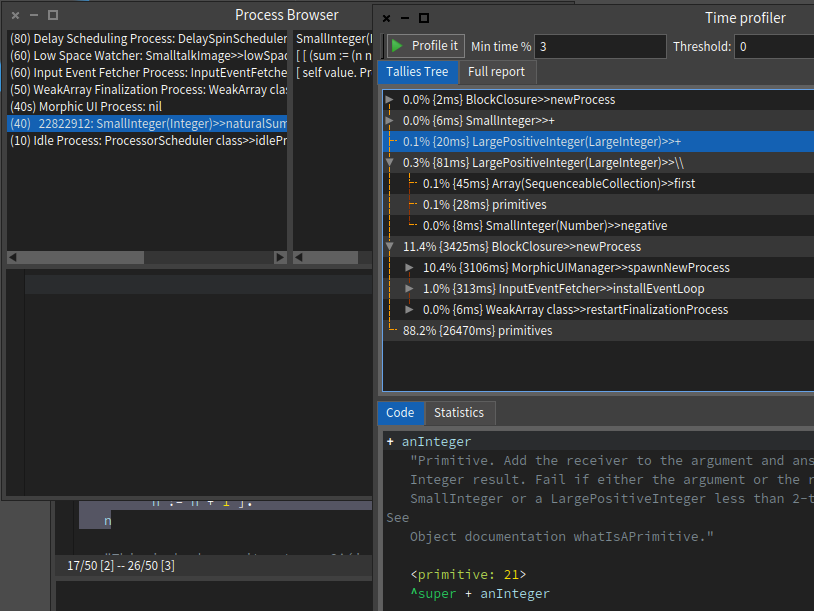Click process list scrollbar left arrow

pyautogui.click(x=14, y=257)
